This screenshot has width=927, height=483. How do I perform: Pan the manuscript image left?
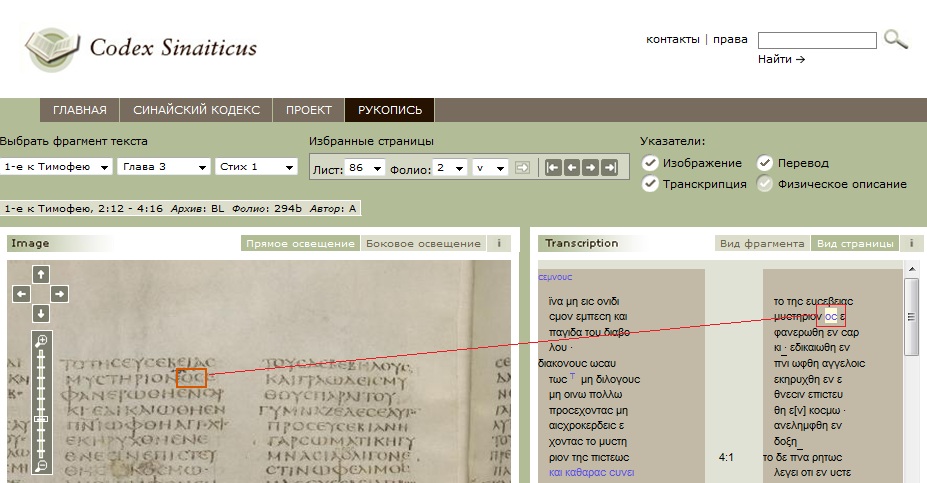(x=21, y=293)
